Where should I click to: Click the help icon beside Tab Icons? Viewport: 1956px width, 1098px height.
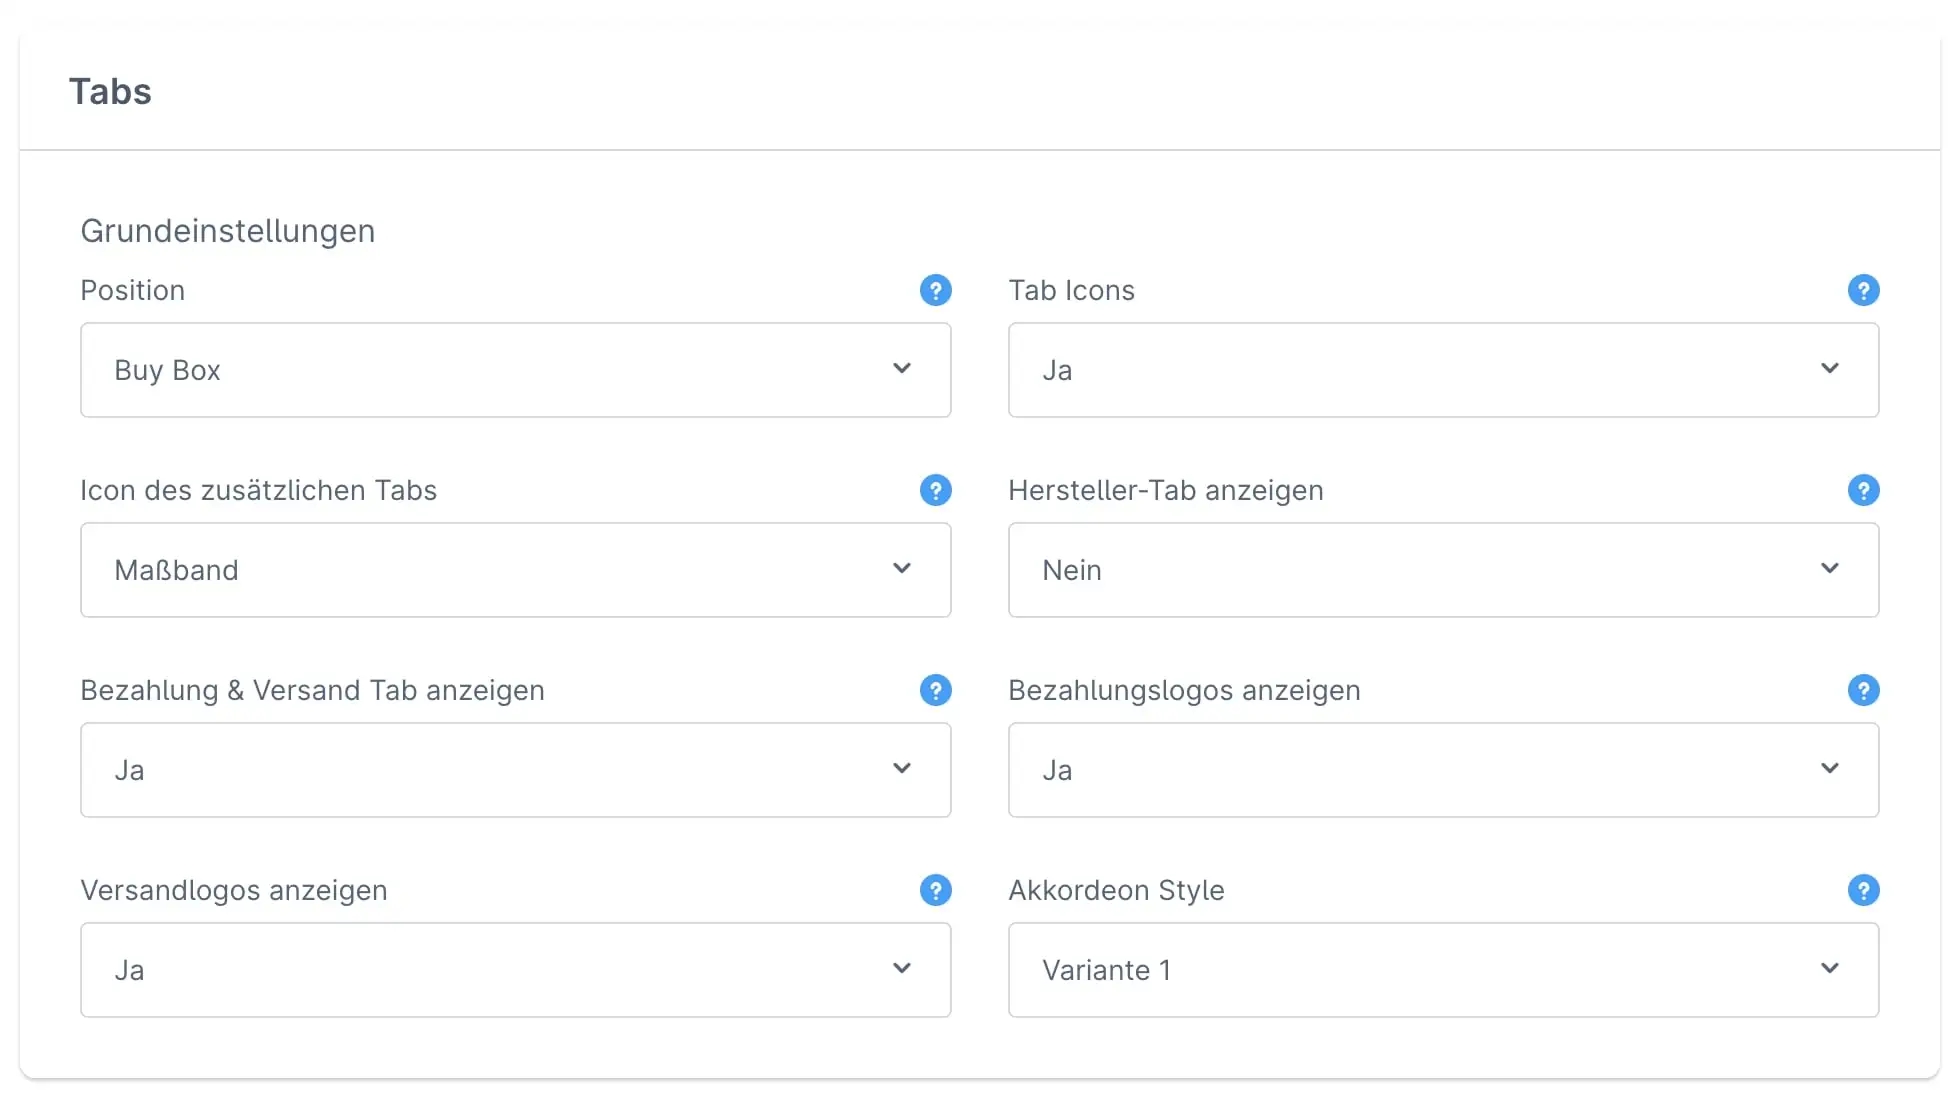pyautogui.click(x=1863, y=290)
